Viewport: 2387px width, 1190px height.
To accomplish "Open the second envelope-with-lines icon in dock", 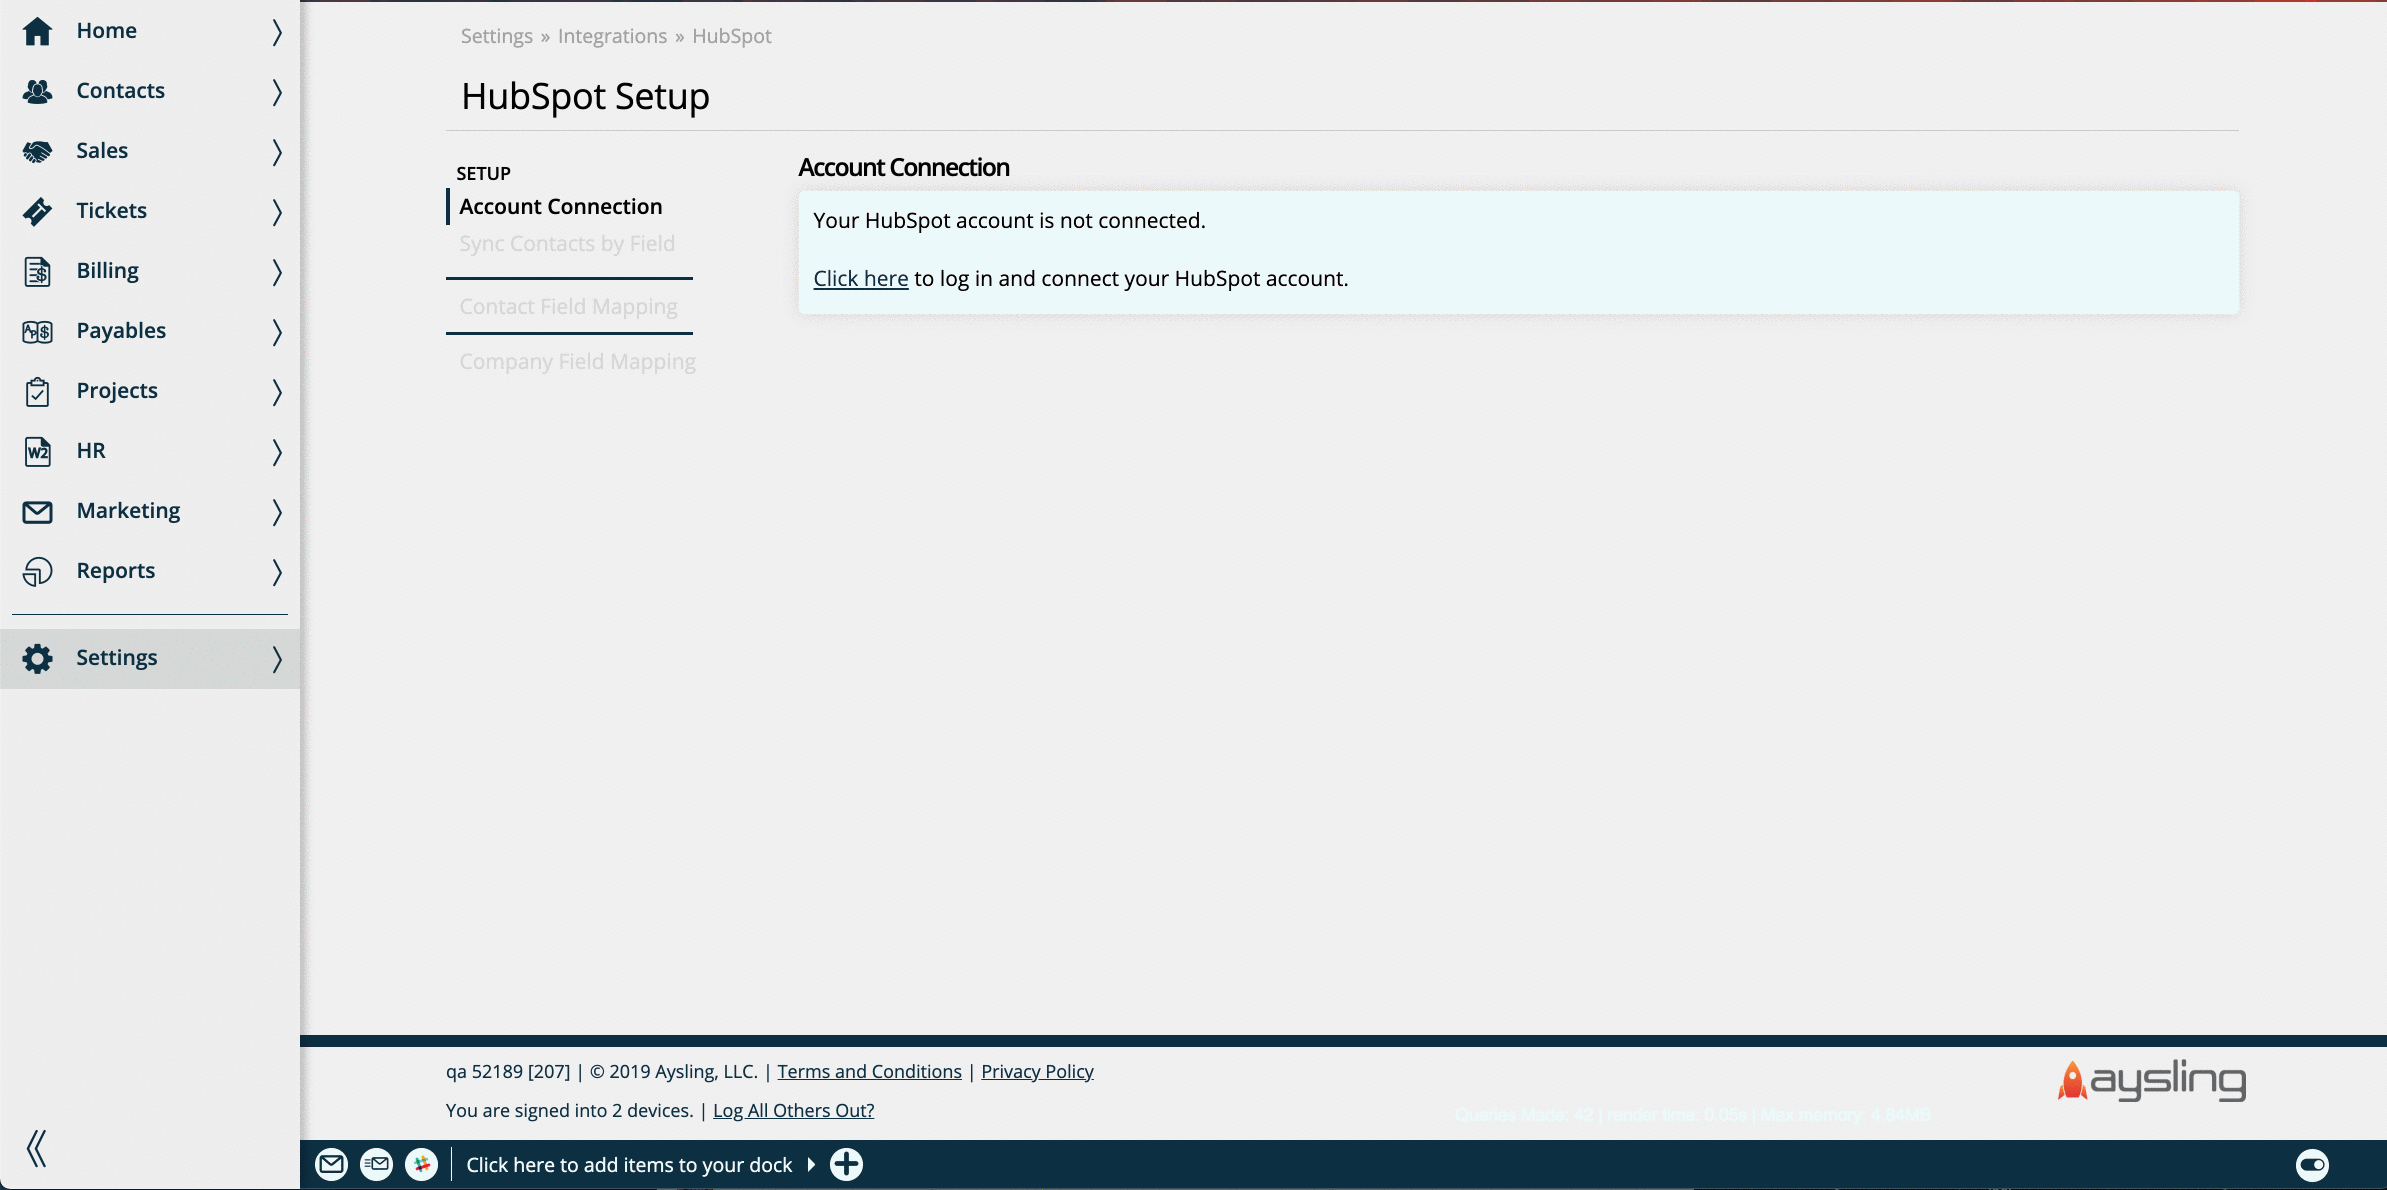I will click(x=376, y=1164).
